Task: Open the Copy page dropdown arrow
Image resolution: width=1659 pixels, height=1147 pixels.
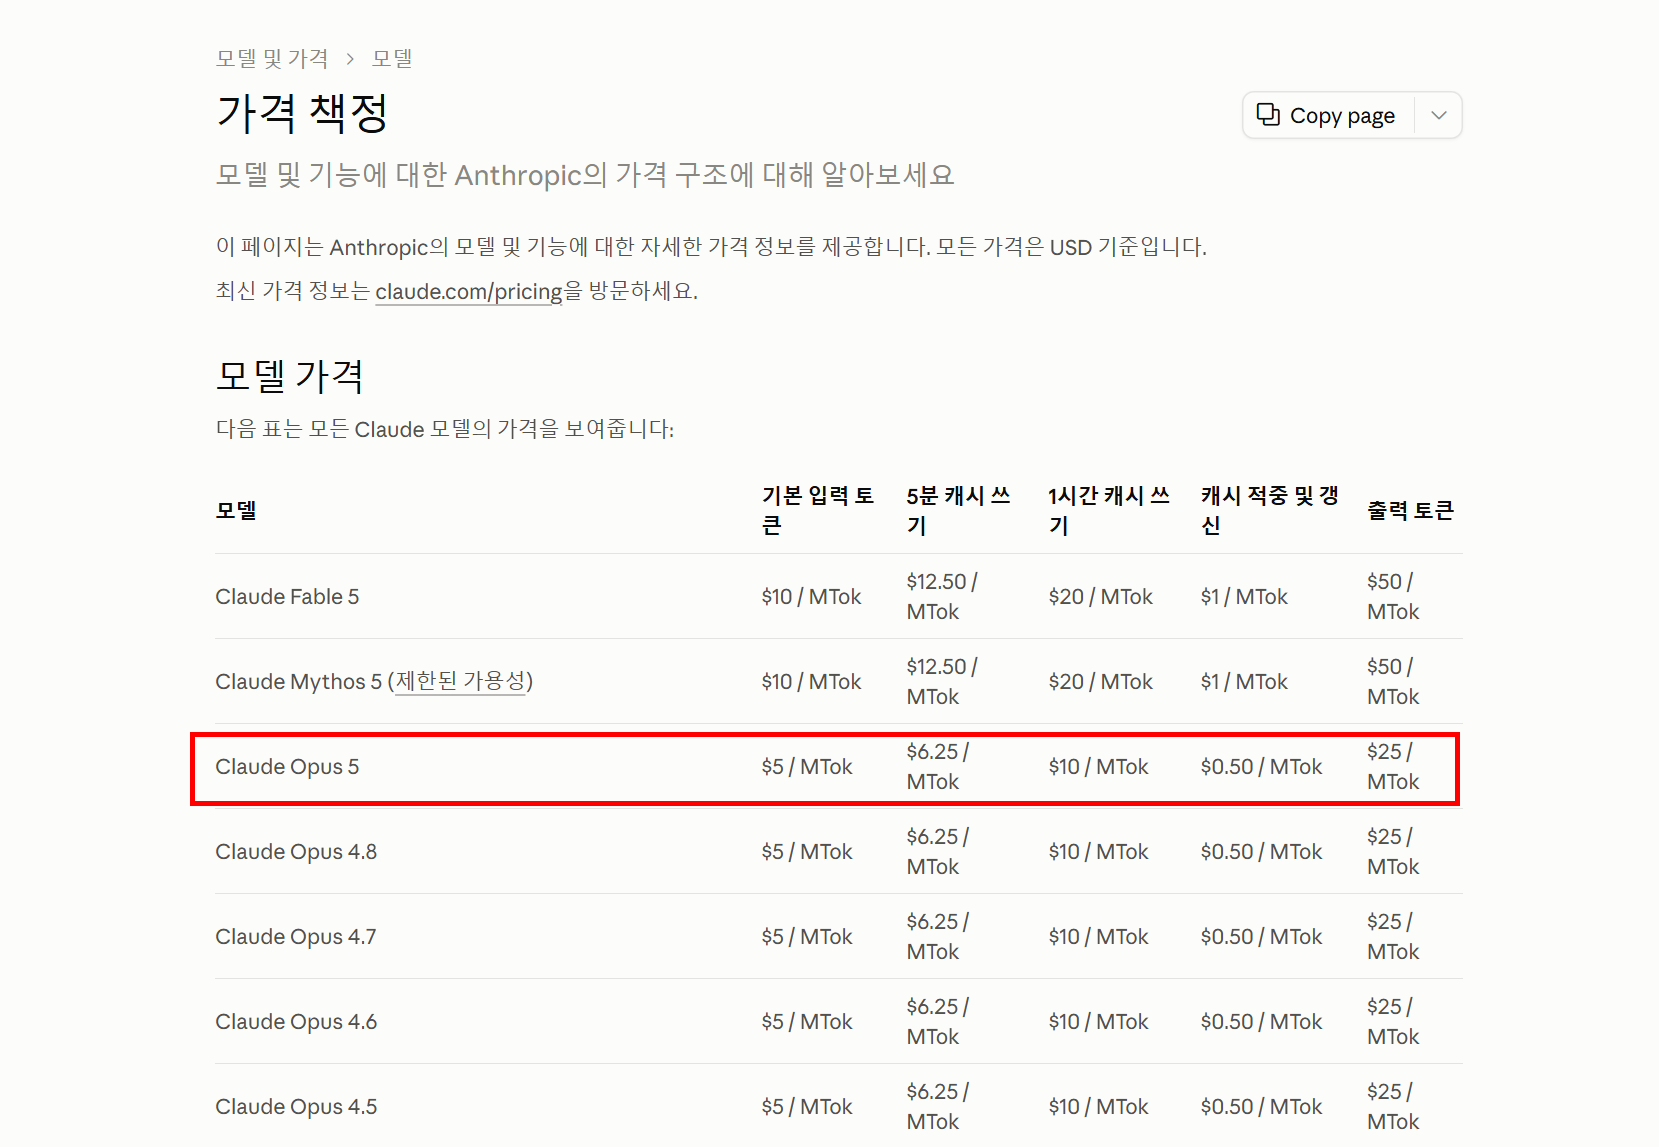Action: 1439,116
